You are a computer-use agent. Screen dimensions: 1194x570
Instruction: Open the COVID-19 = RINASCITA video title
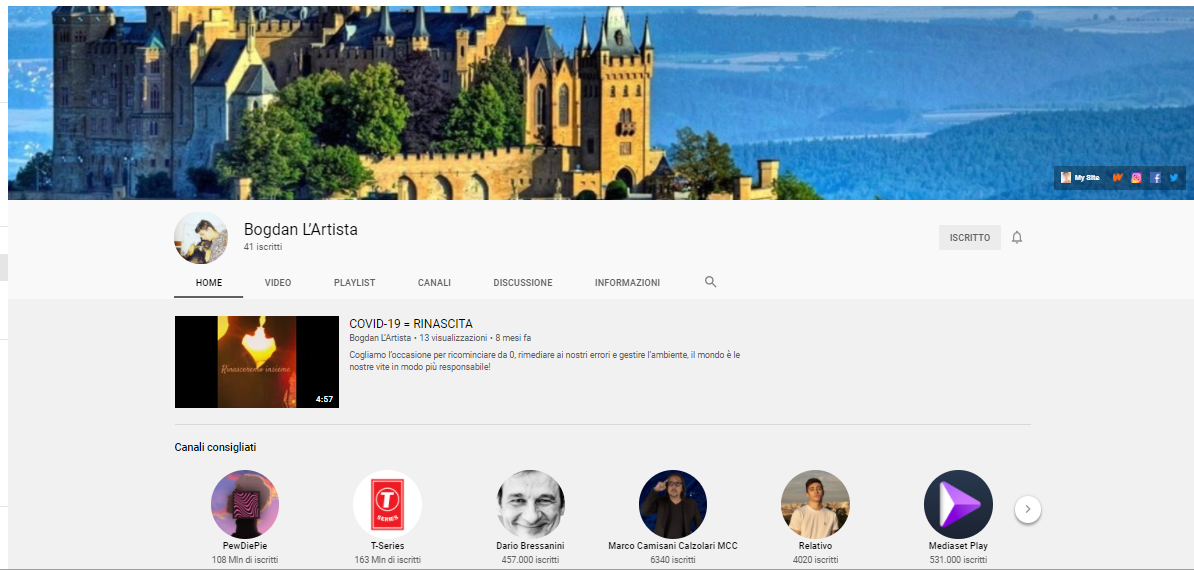(x=410, y=324)
